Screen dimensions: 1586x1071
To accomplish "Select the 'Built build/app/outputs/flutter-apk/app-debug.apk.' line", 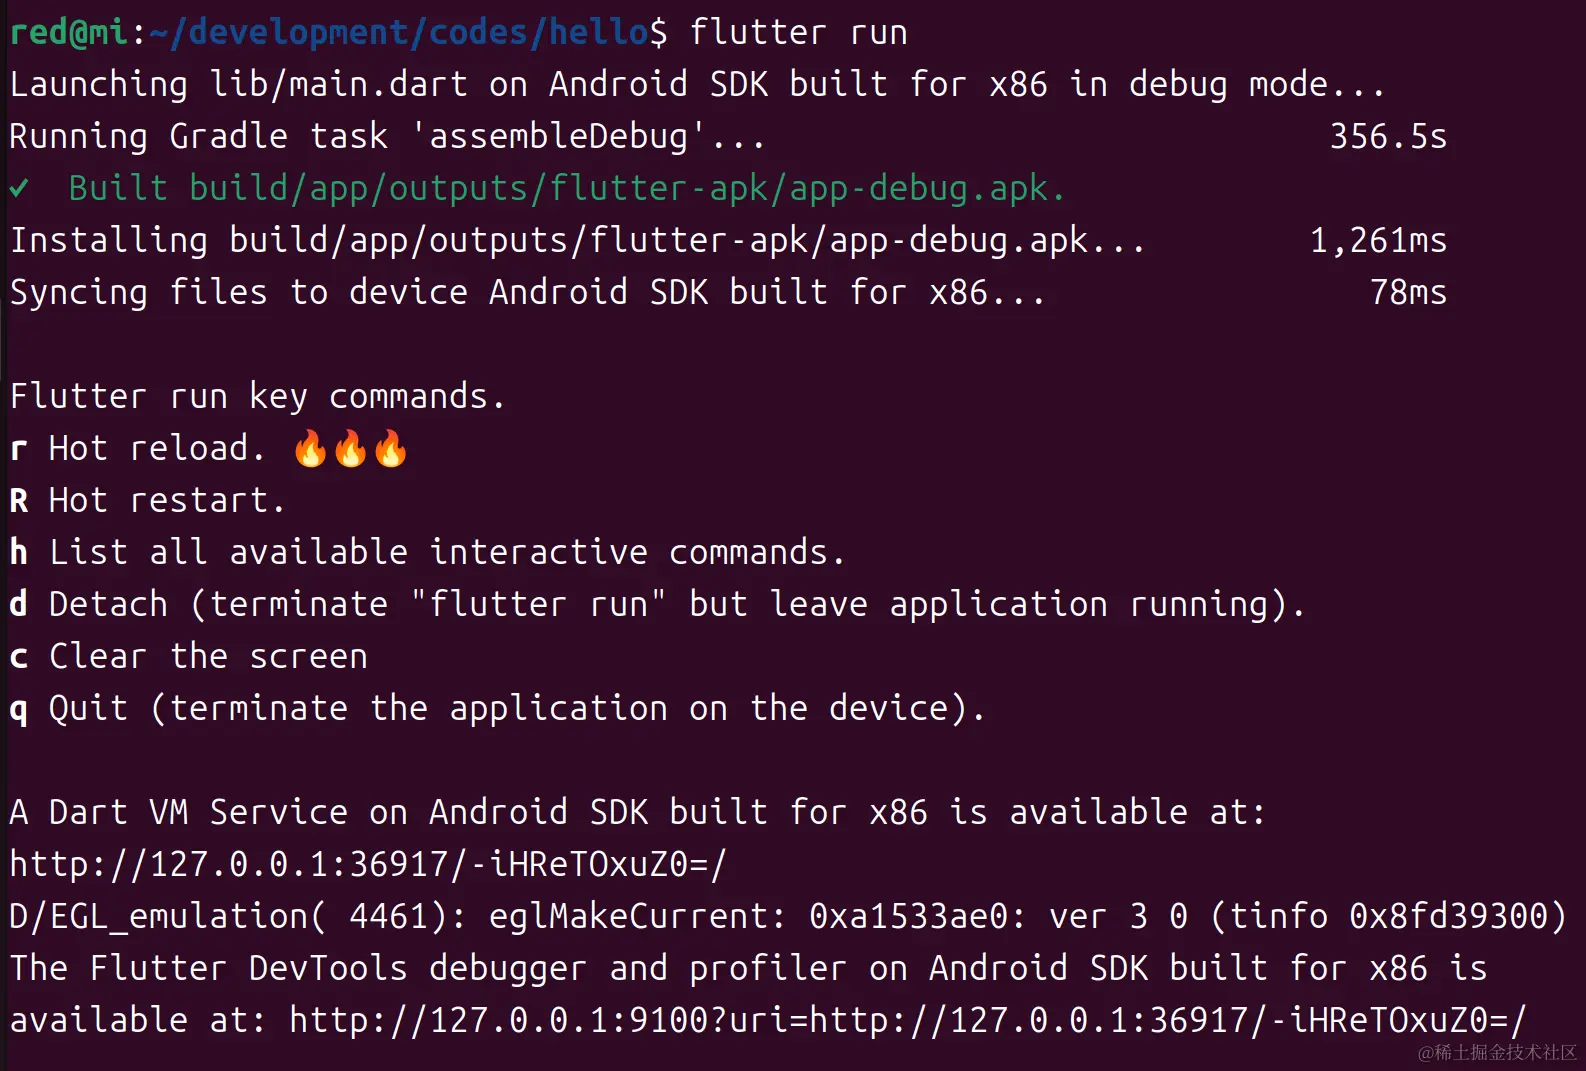I will pos(567,188).
